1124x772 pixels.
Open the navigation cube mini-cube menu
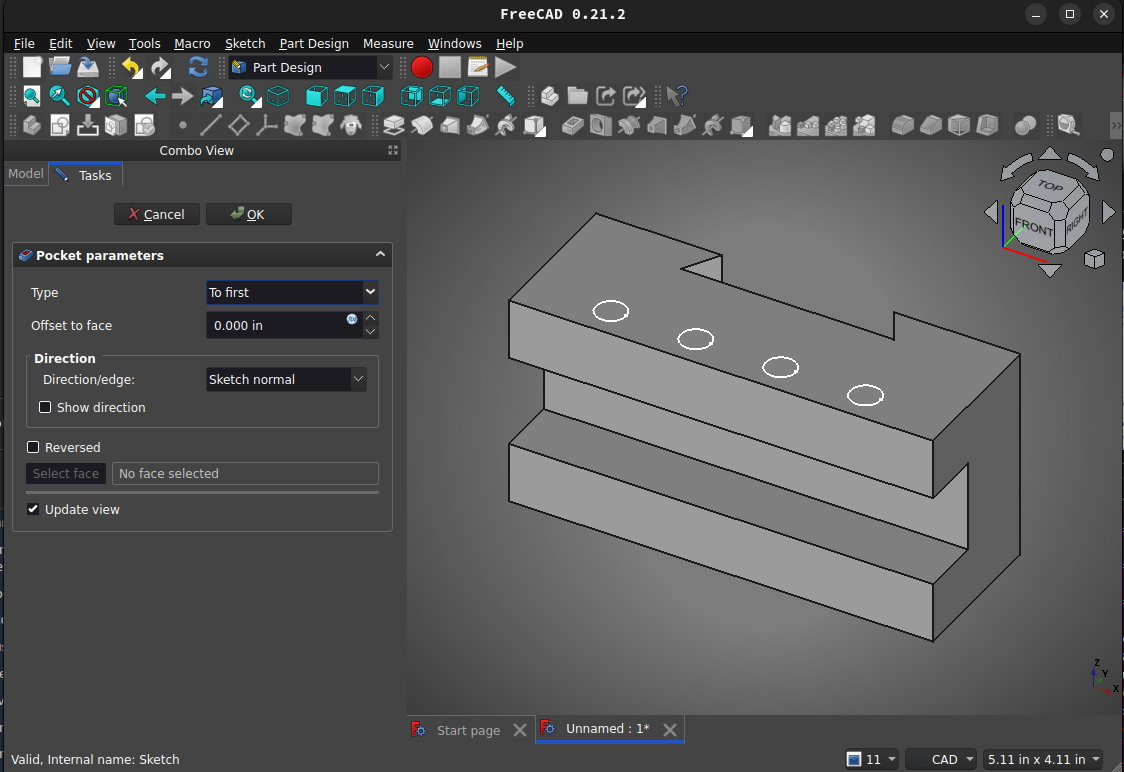pos(1094,259)
